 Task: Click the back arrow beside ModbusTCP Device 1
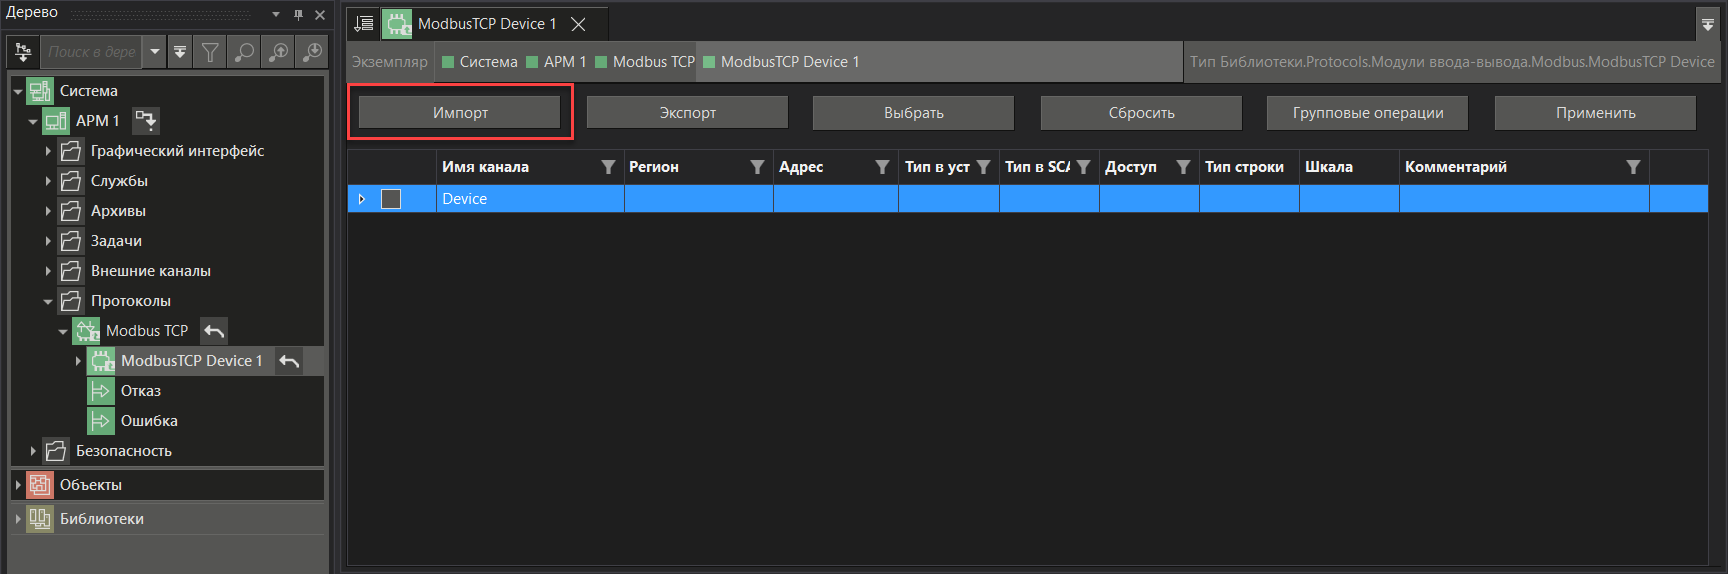[289, 361]
